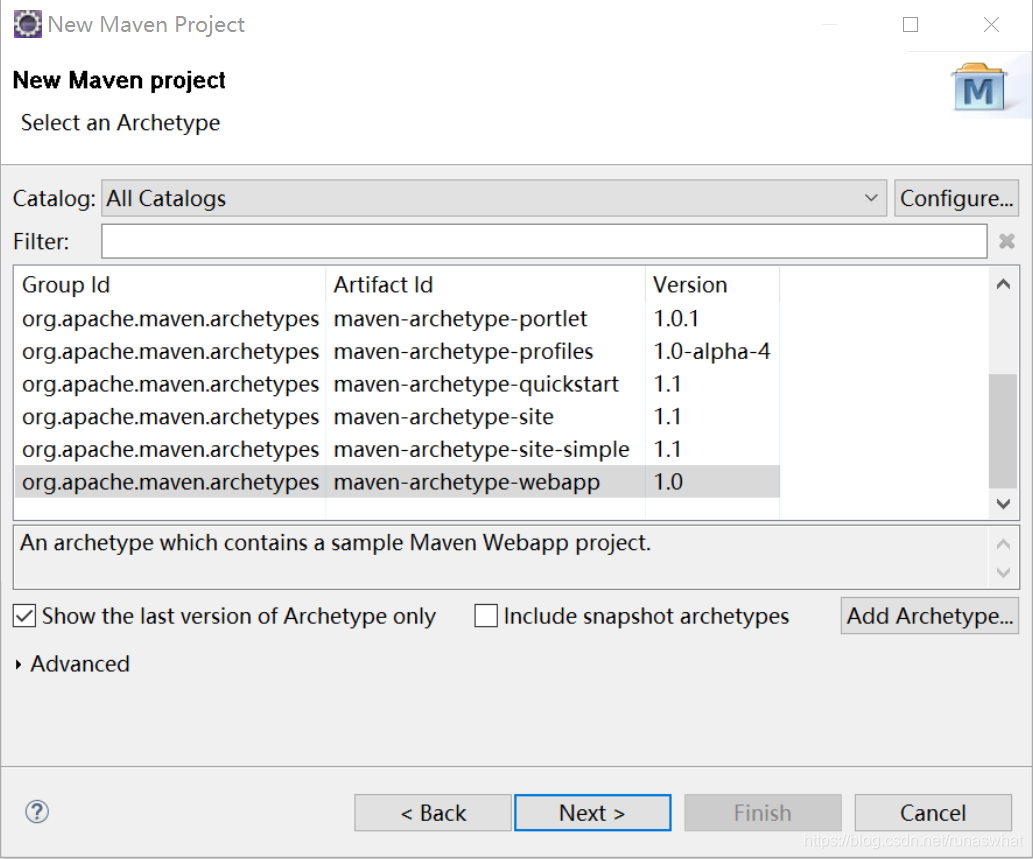Screen dimensions: 1033x859
Task: Click the help question mark icon
Action: (x=37, y=812)
